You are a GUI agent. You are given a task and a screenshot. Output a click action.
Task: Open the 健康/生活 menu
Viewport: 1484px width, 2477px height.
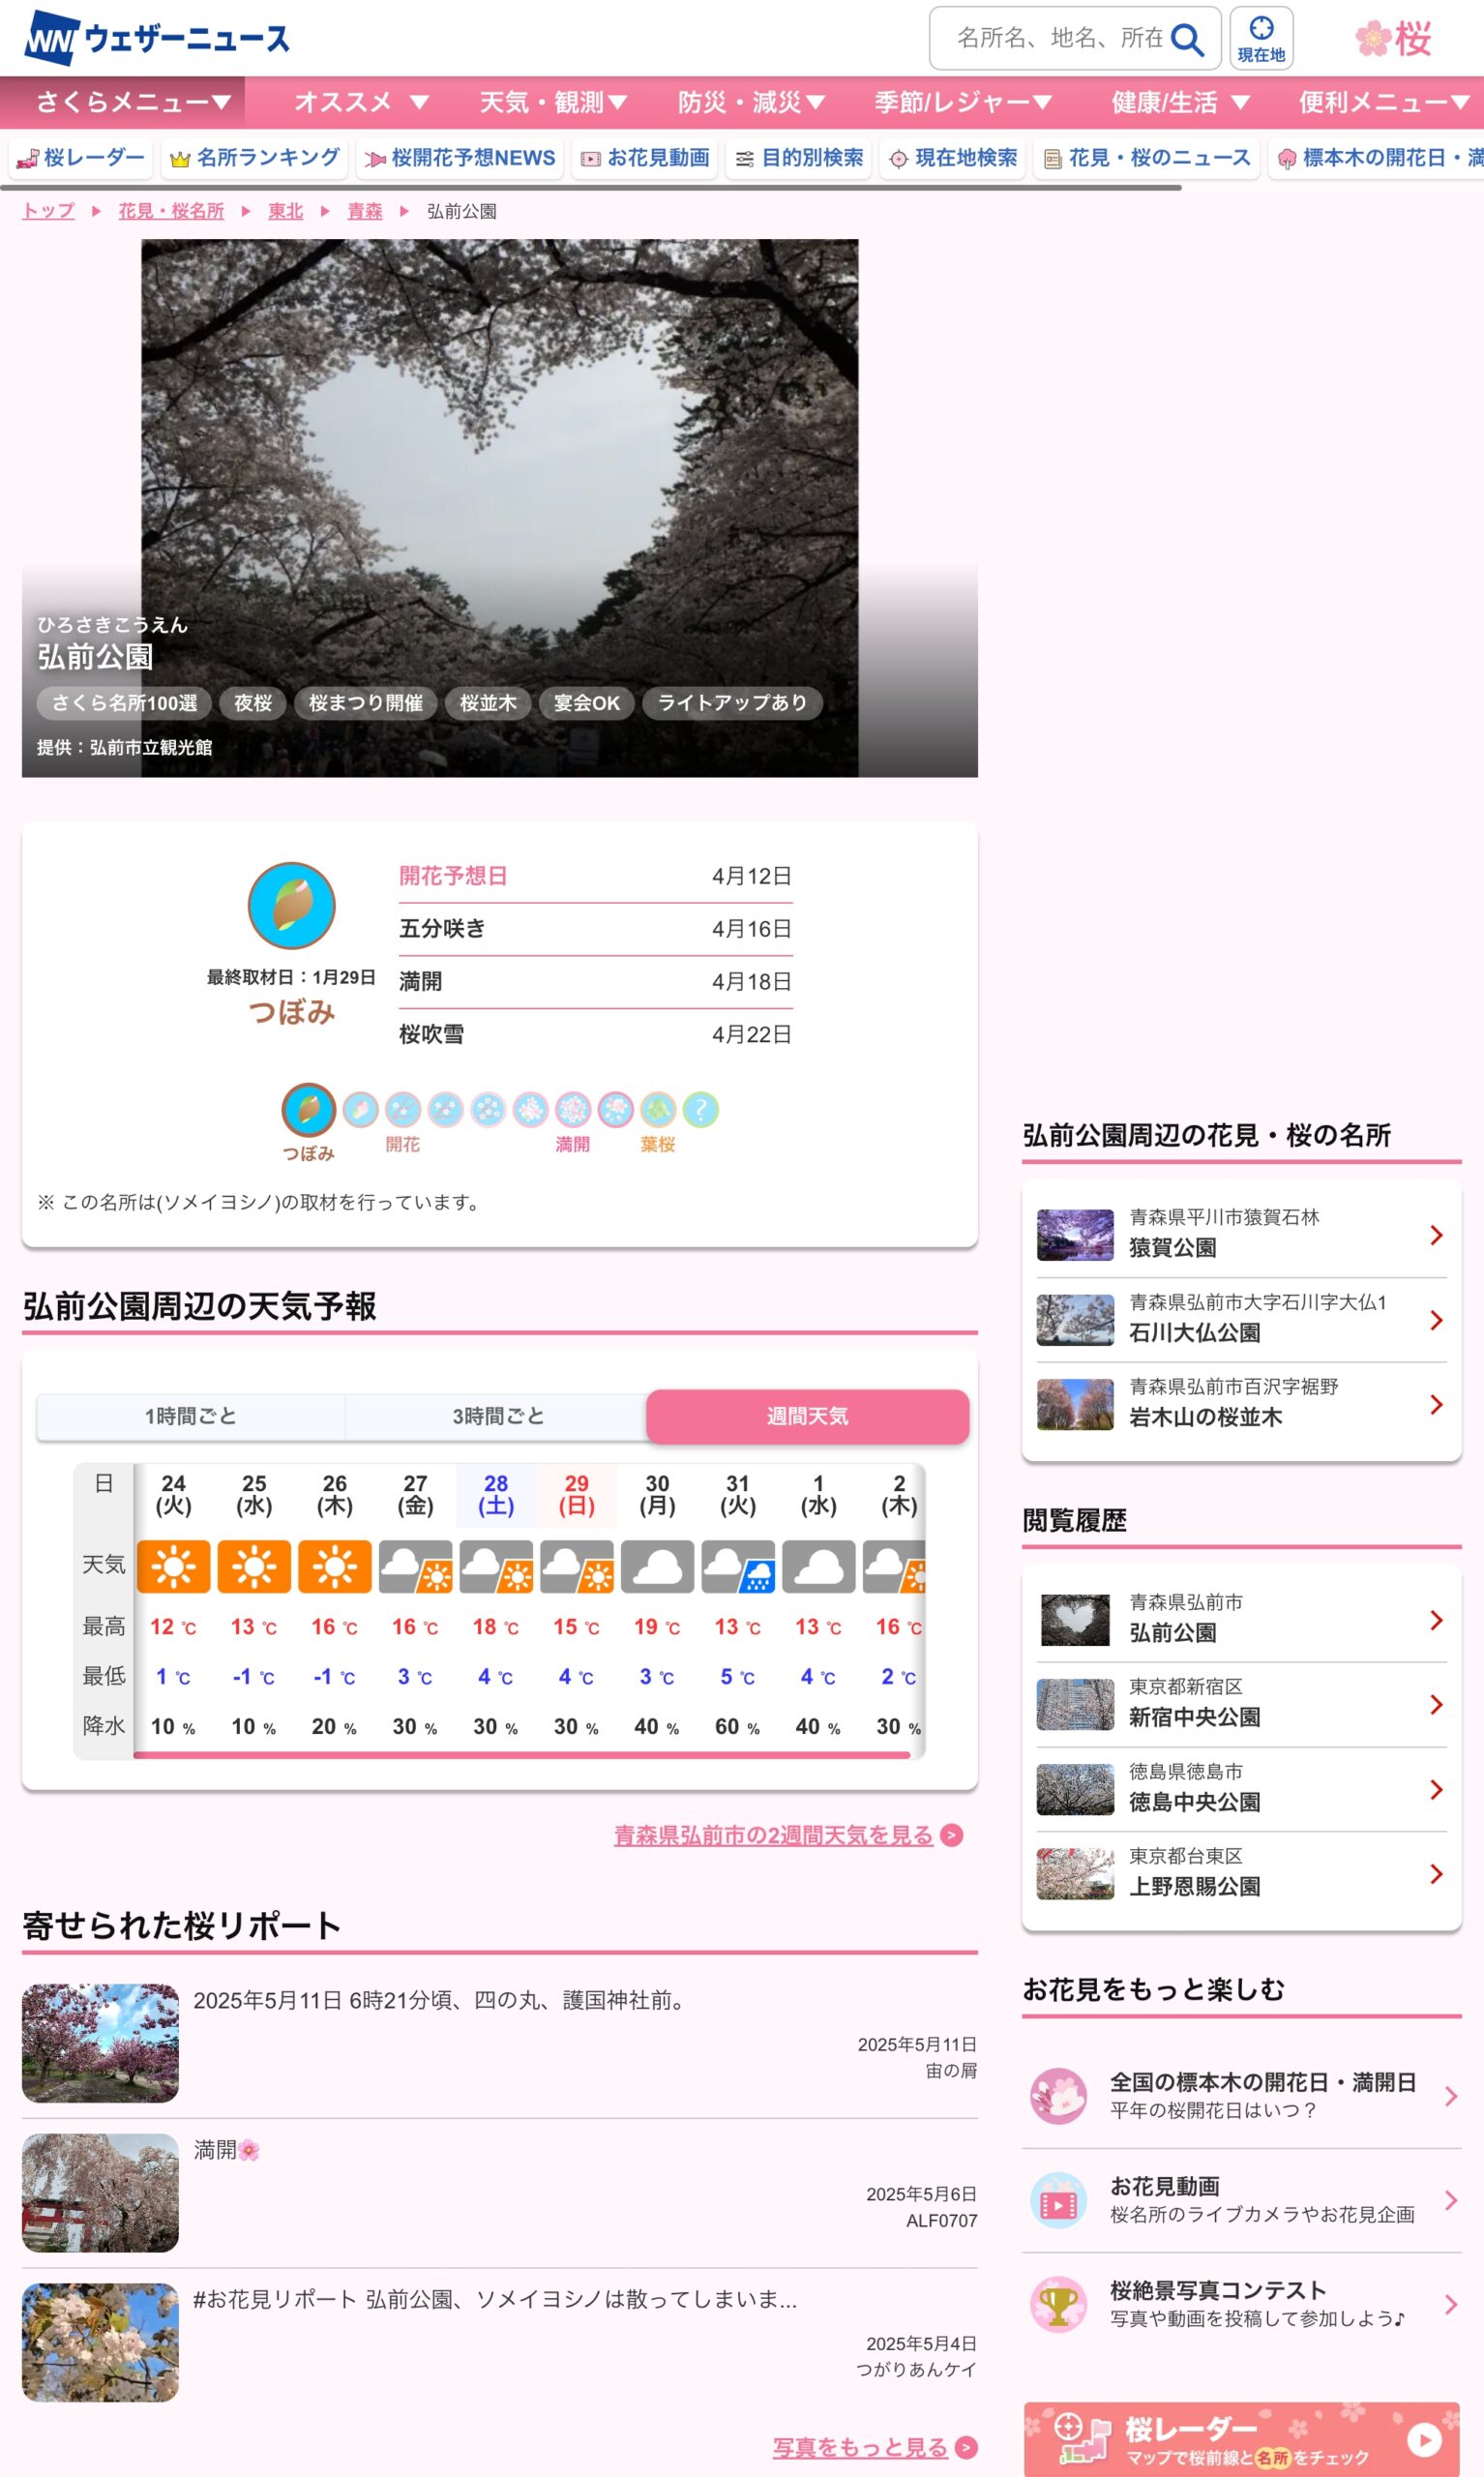coord(1180,102)
